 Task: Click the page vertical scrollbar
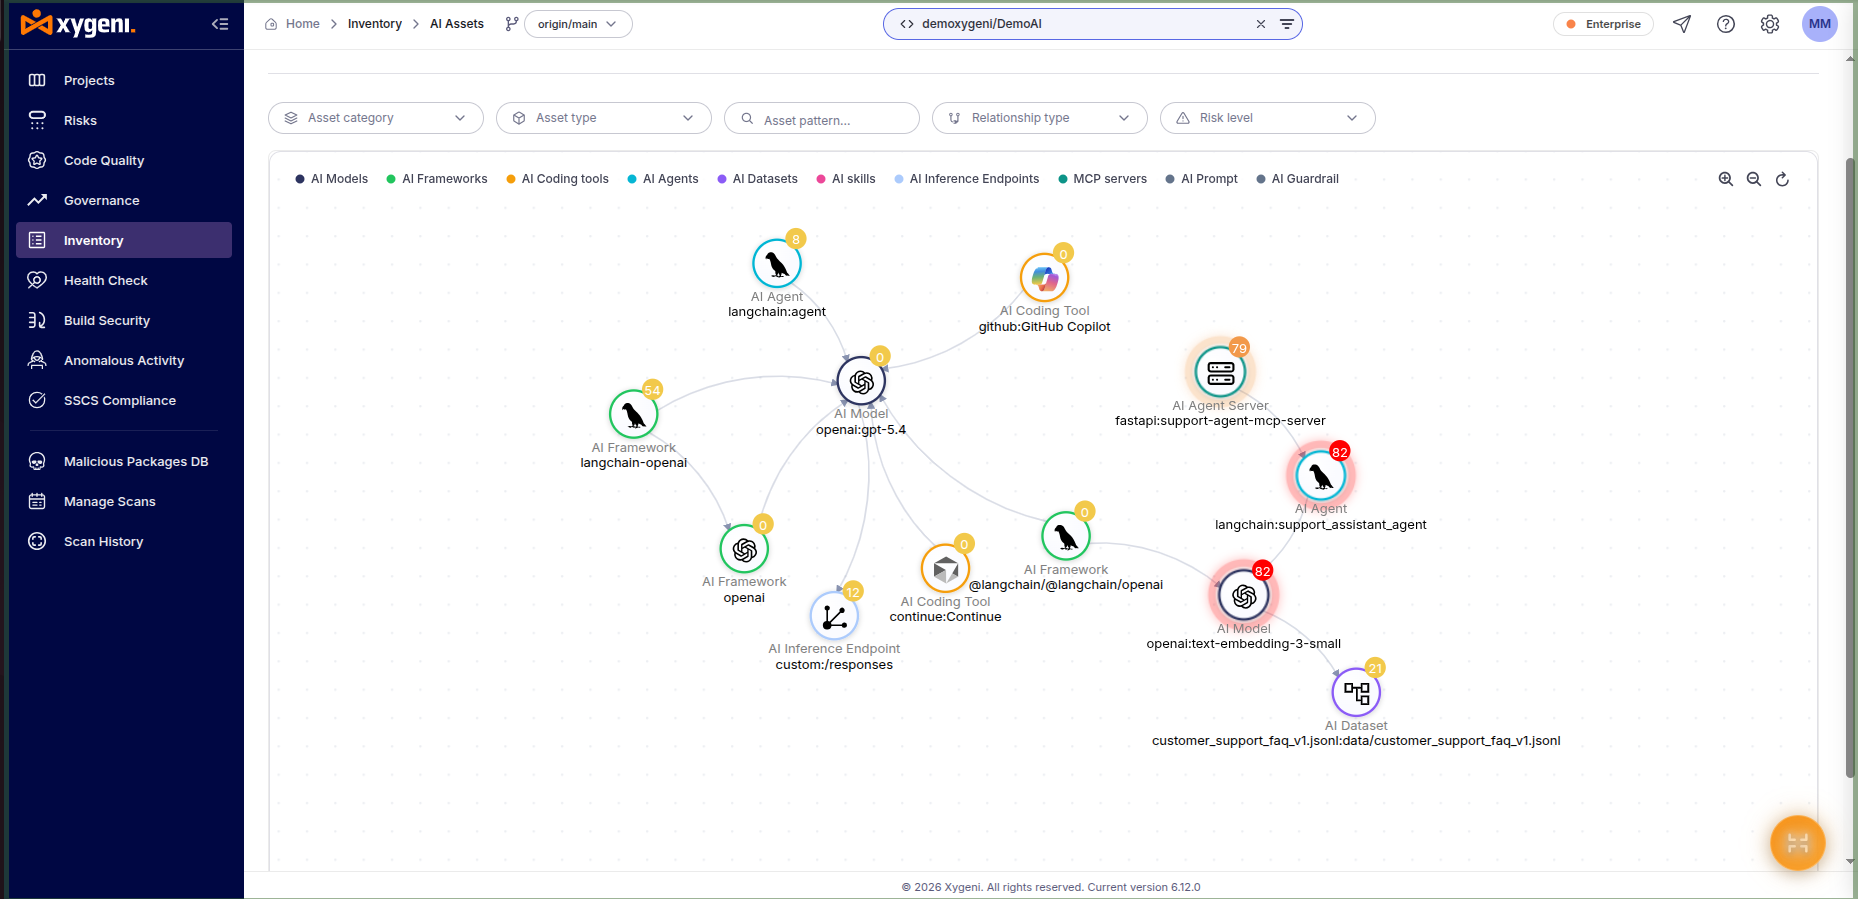pyautogui.click(x=1850, y=467)
